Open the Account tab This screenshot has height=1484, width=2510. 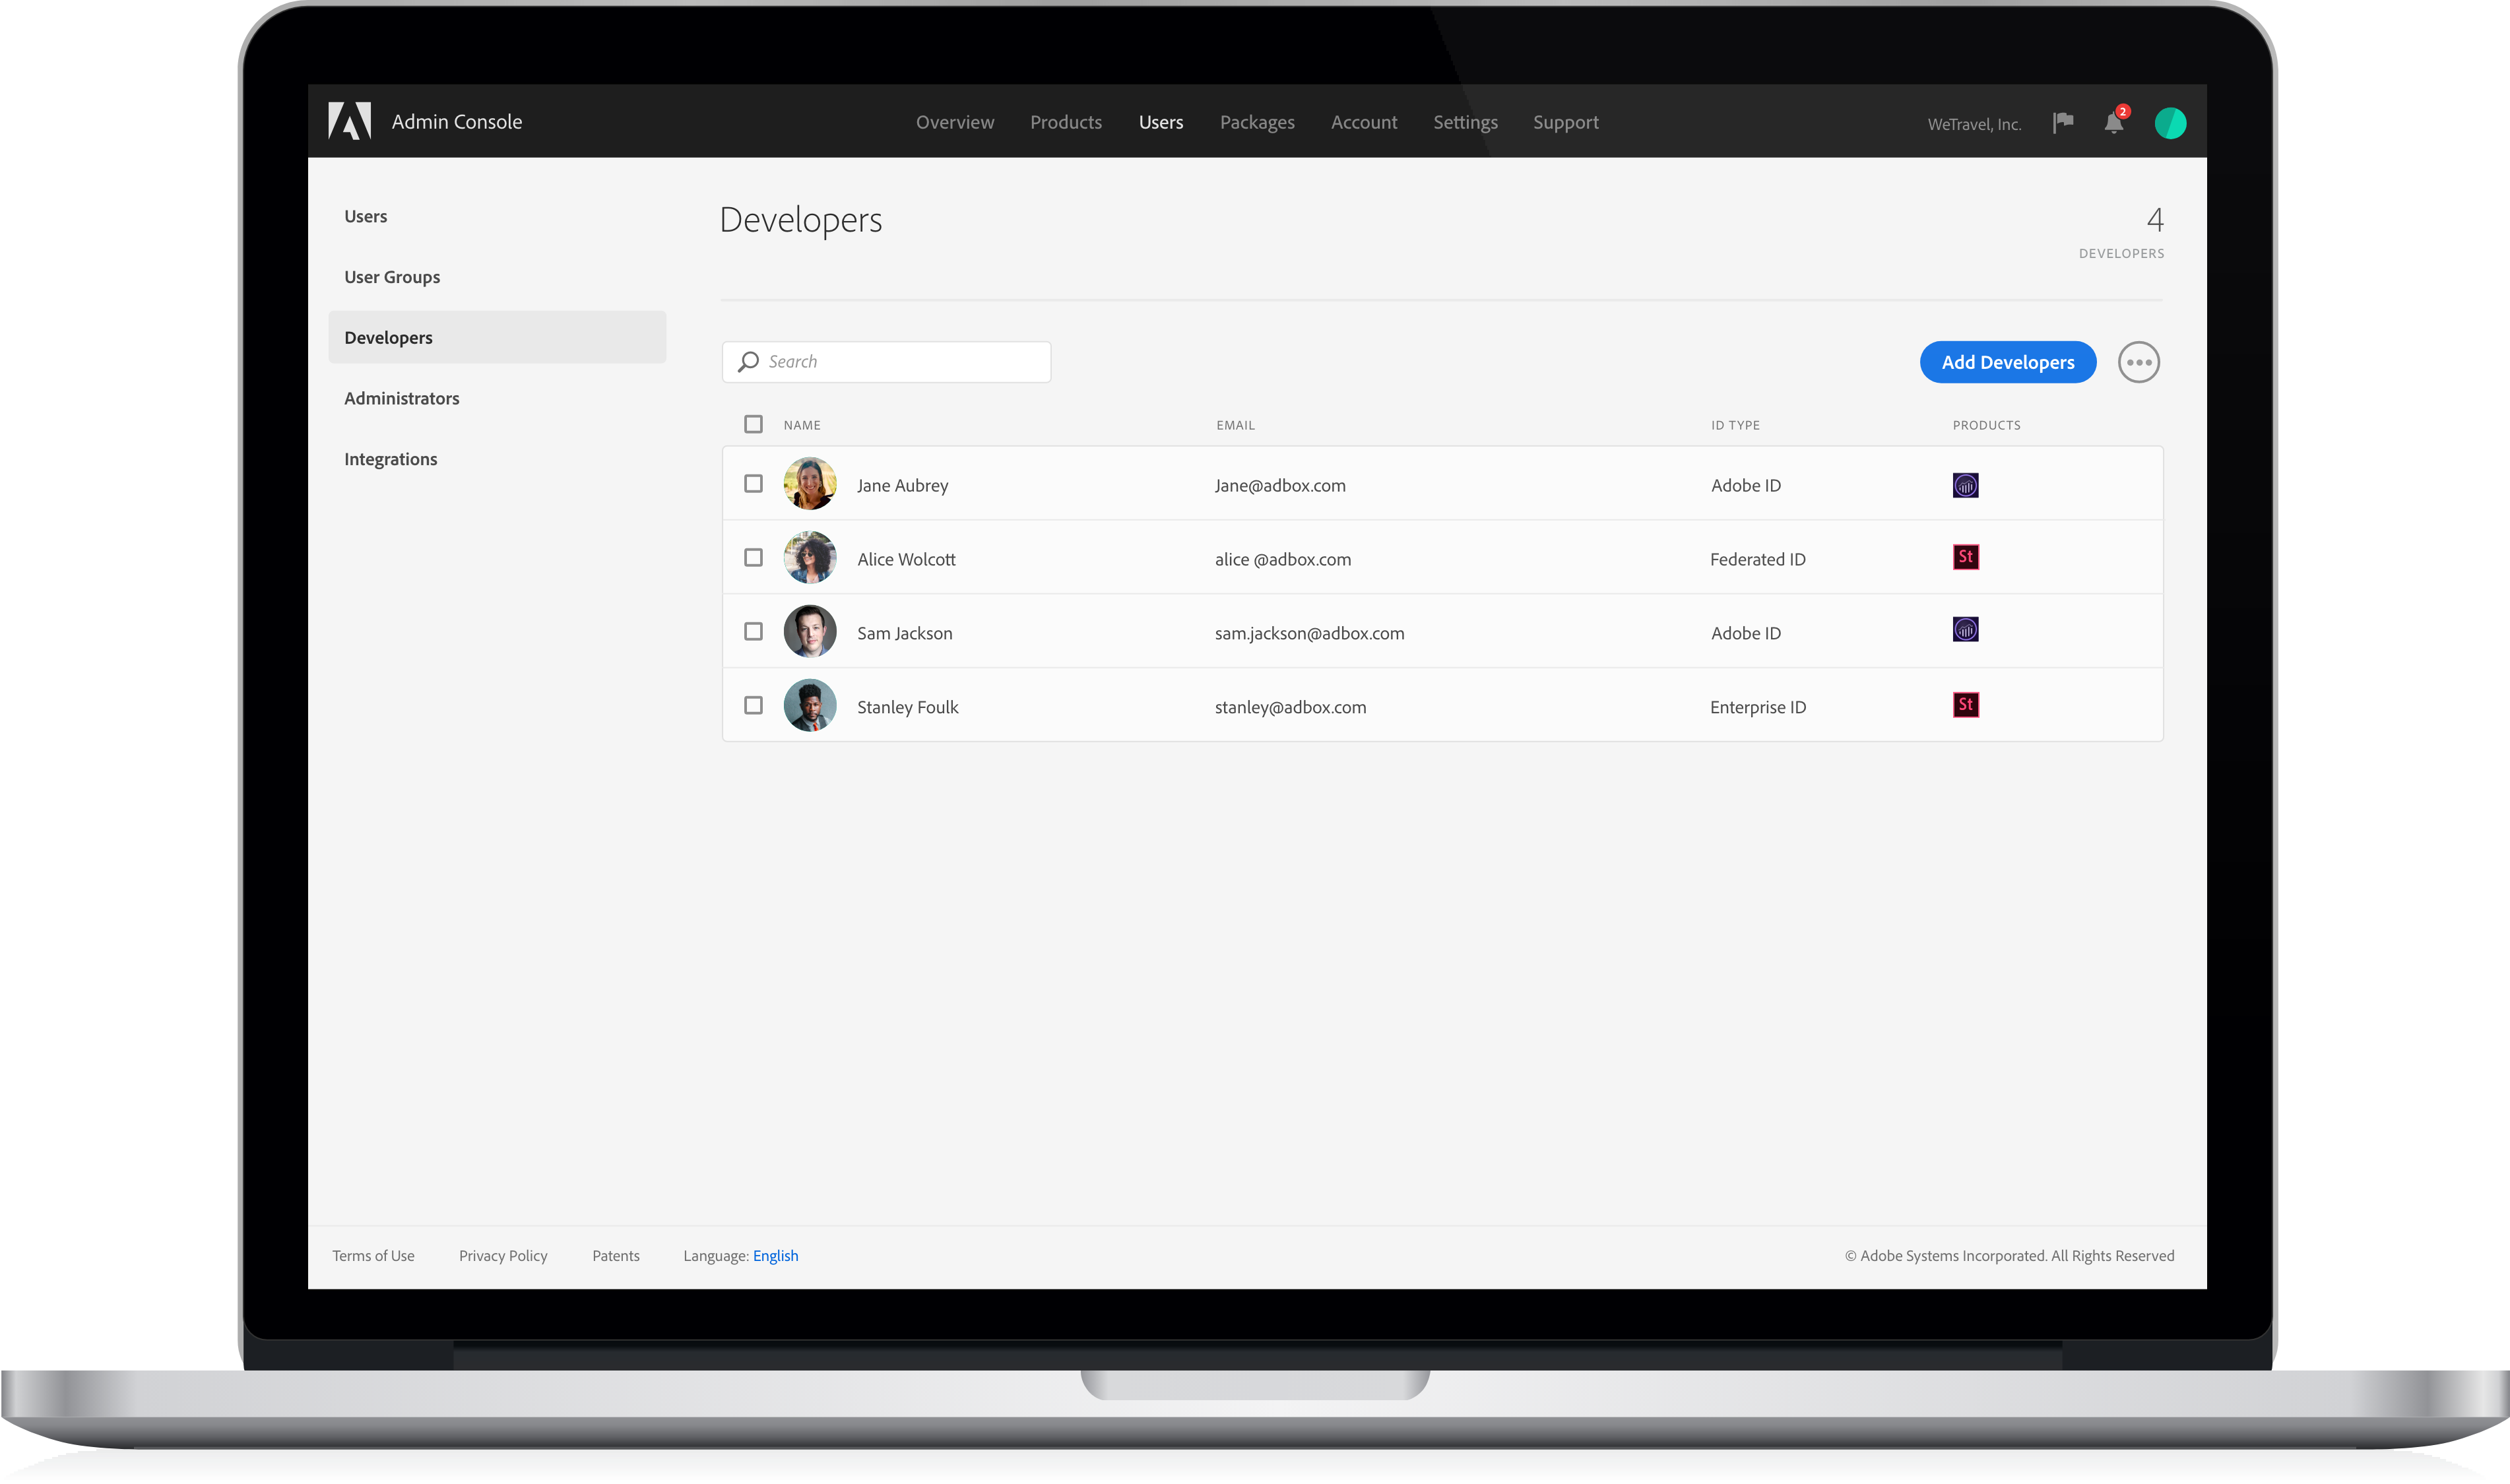(1364, 122)
